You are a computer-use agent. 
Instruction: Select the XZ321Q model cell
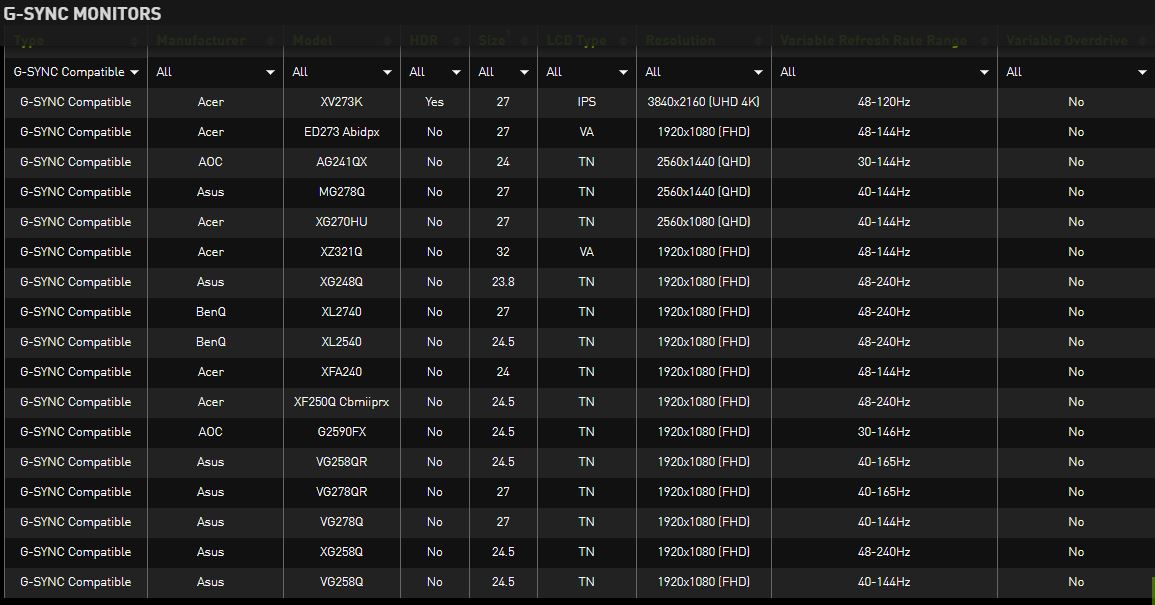[x=342, y=252]
